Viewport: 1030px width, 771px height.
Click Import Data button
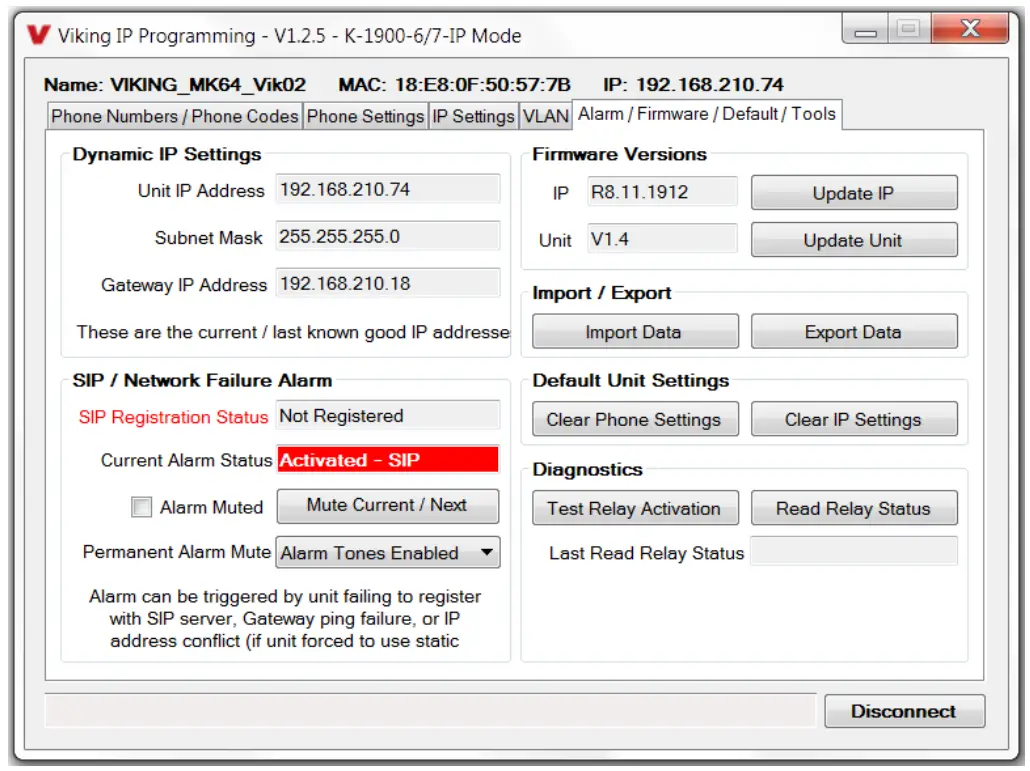point(635,331)
